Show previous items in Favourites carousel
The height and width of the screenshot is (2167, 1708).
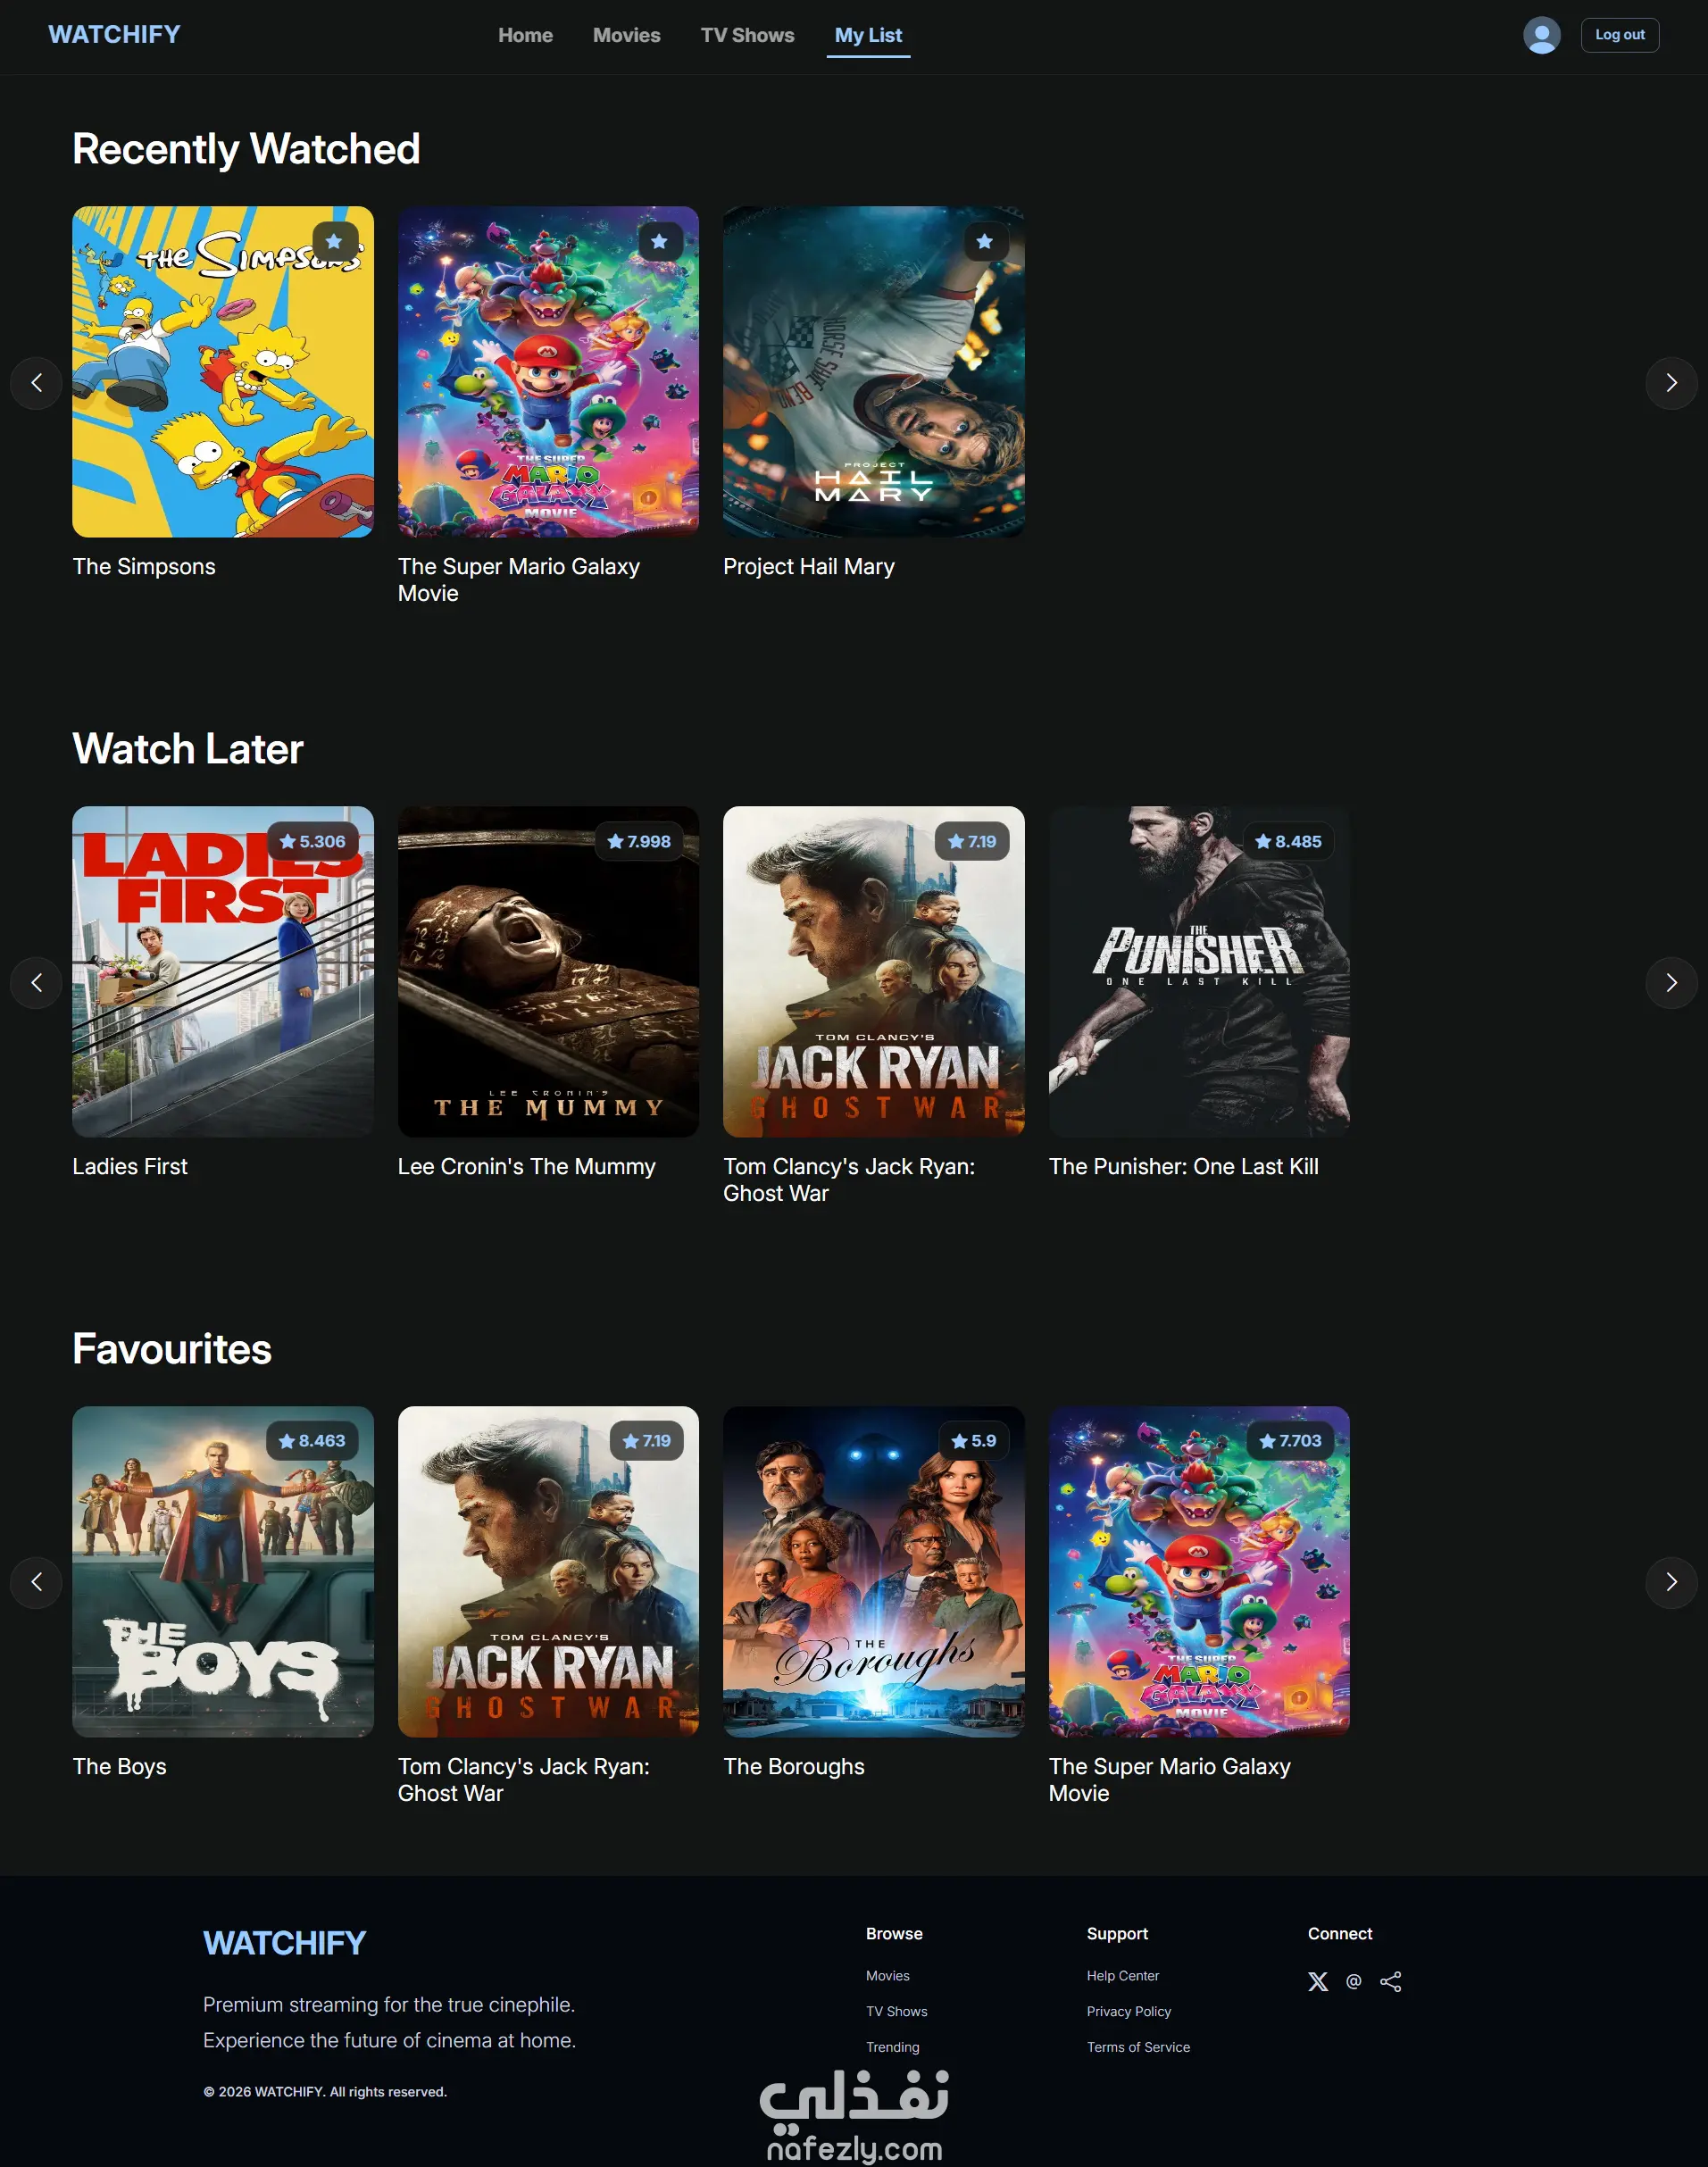pos(37,1582)
